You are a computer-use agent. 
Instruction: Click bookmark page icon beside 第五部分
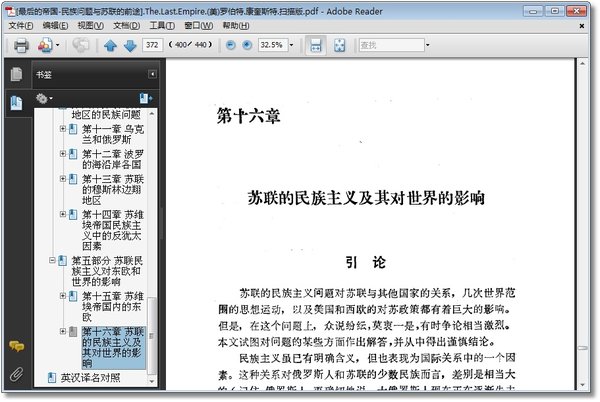pyautogui.click(x=62, y=261)
